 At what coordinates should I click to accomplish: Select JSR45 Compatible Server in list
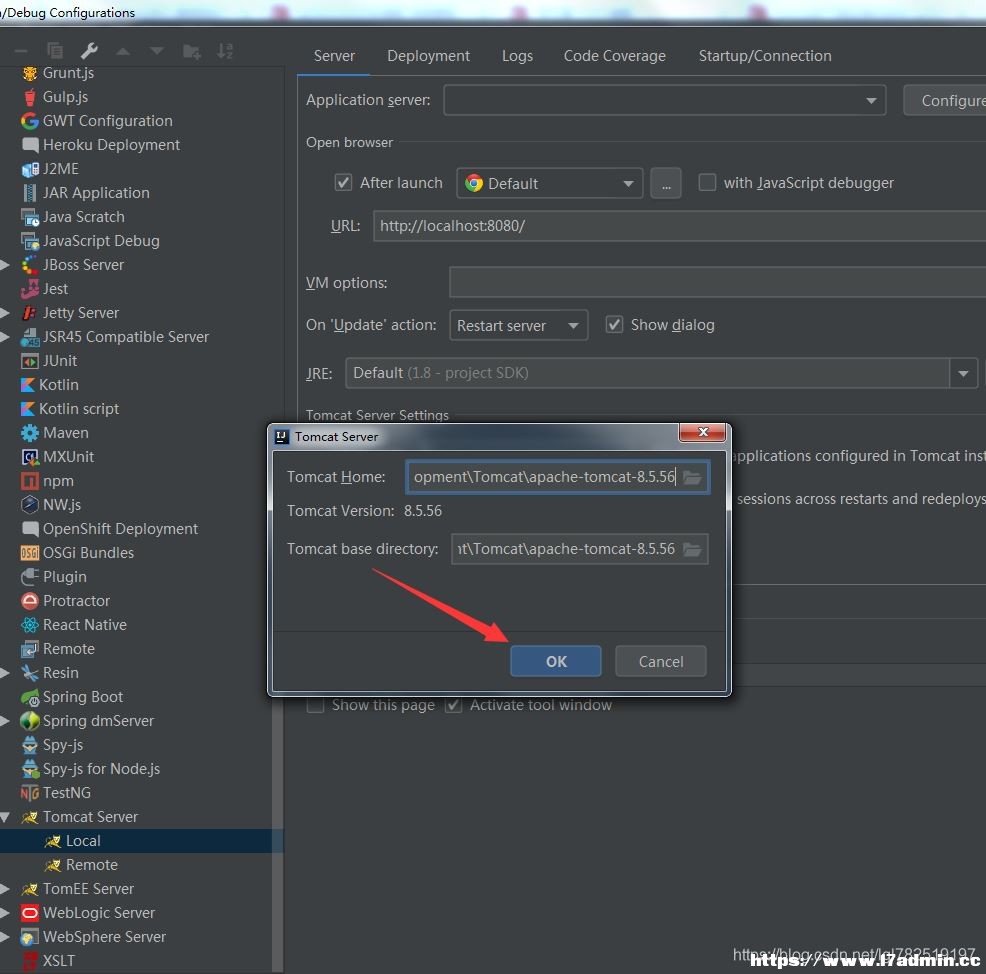[x=125, y=337]
